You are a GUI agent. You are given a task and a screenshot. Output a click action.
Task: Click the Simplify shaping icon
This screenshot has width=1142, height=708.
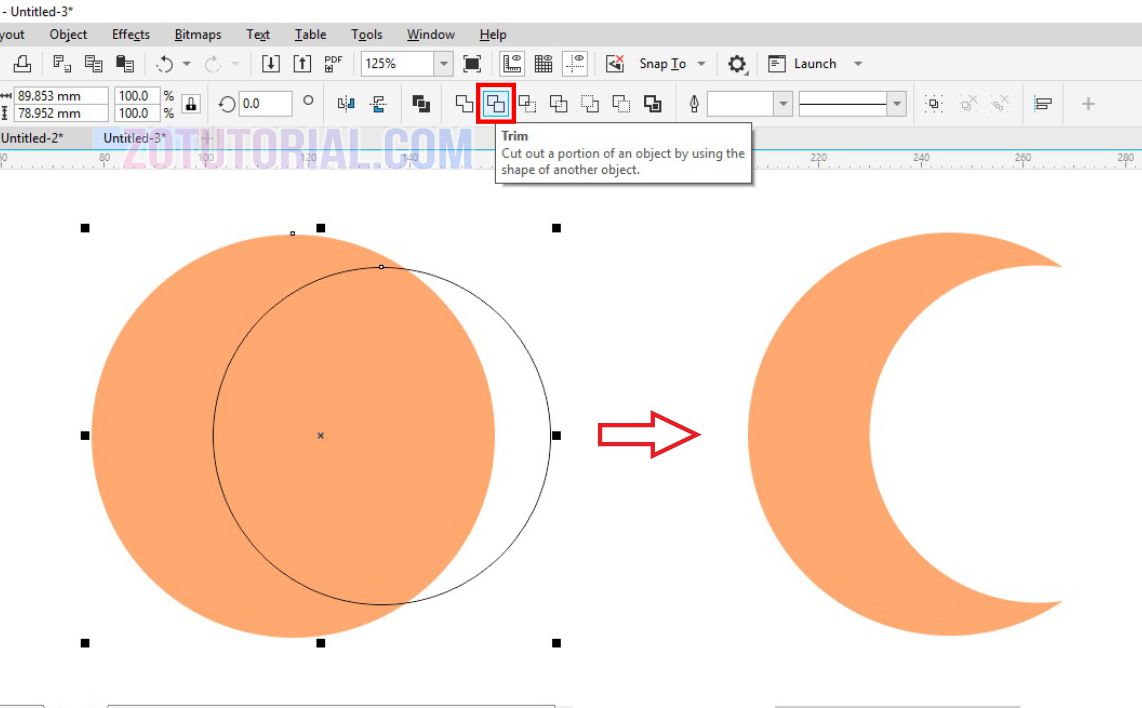point(559,104)
